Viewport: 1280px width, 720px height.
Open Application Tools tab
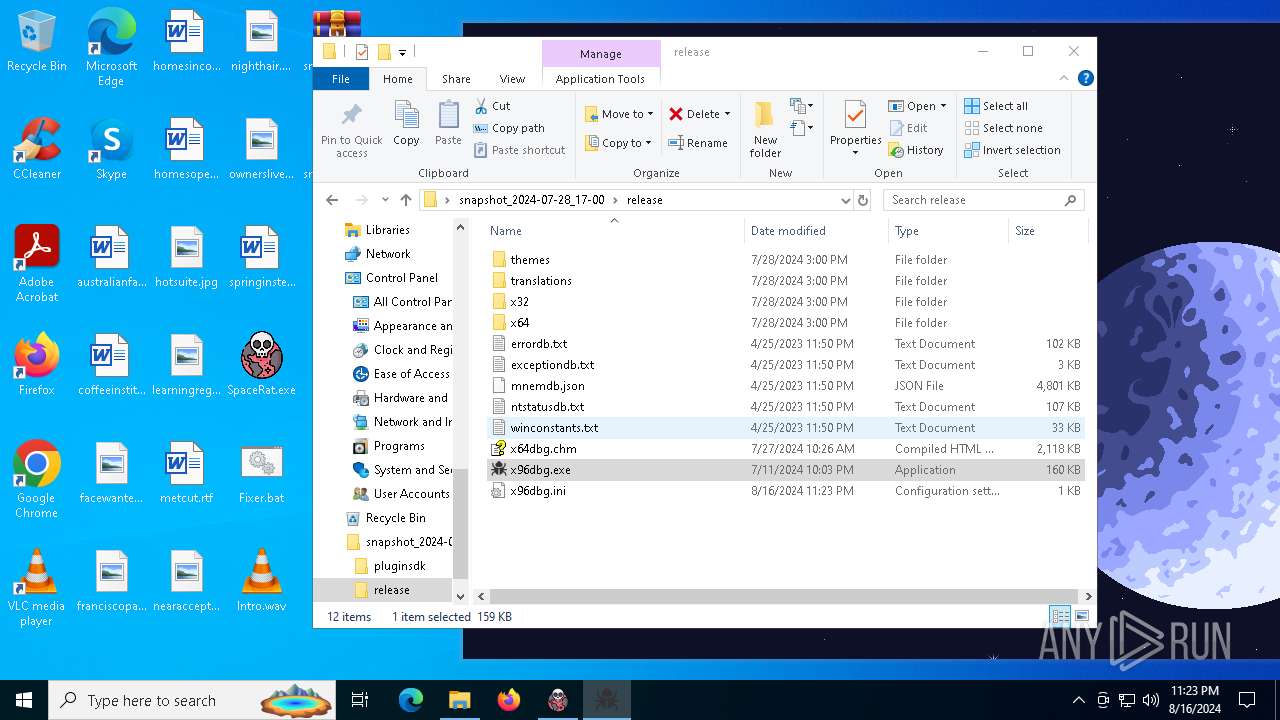[x=601, y=79]
